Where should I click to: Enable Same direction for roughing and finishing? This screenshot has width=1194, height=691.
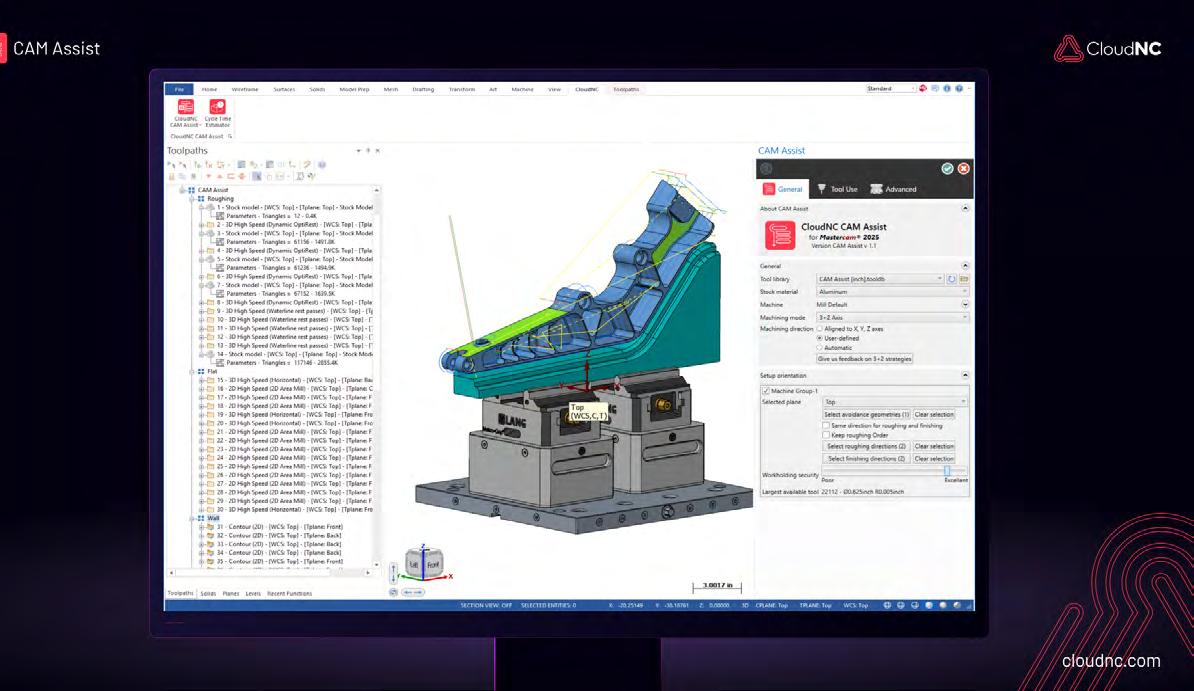click(x=826, y=426)
